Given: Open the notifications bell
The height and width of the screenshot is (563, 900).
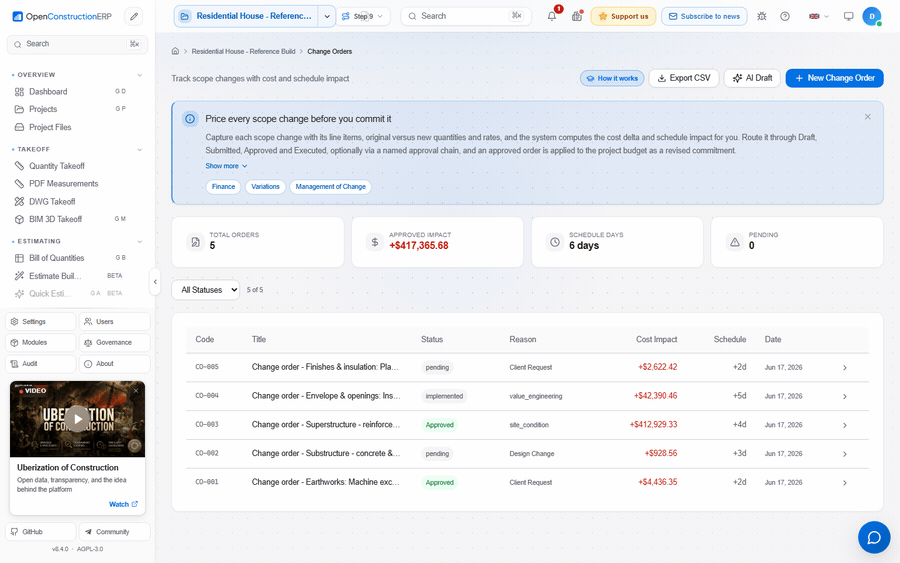Looking at the screenshot, I should [x=552, y=16].
